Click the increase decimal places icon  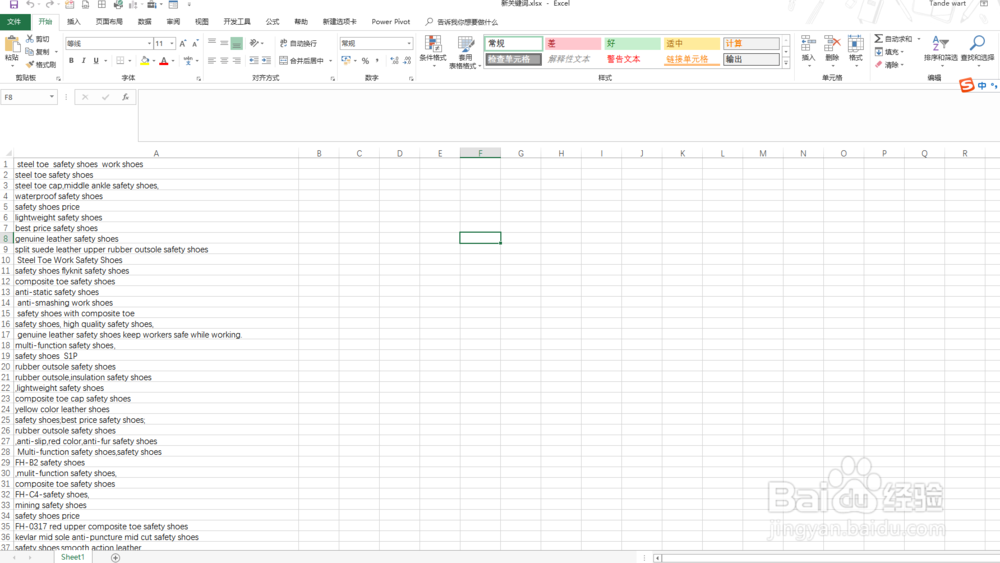tap(394, 61)
